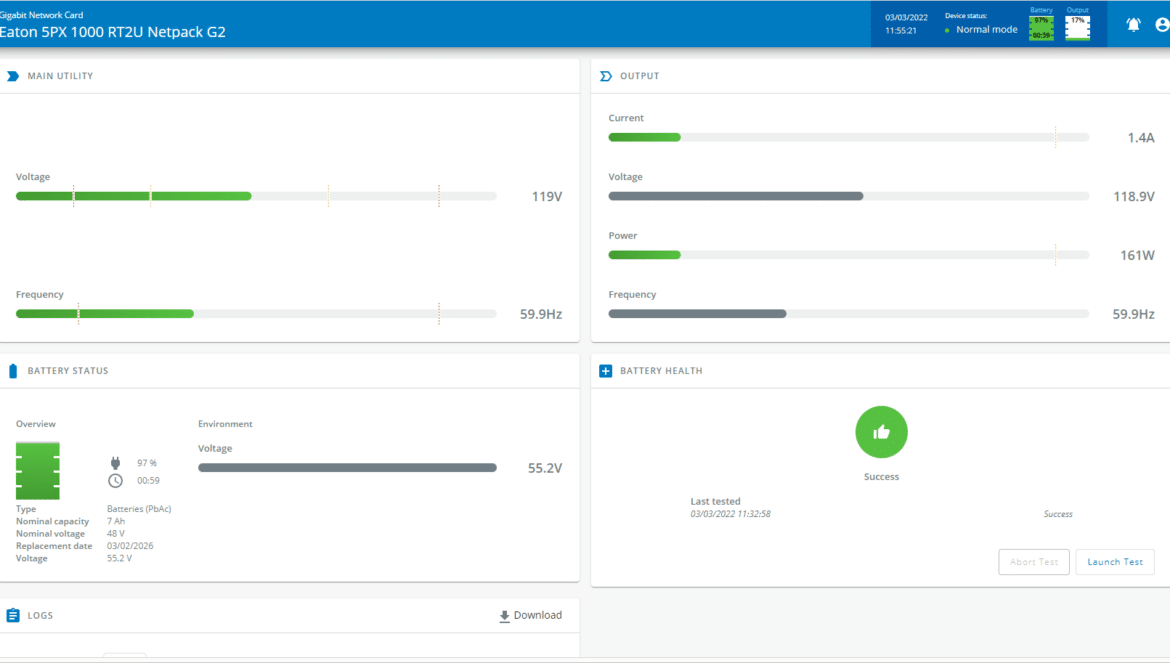Click Output voltage gray progress bar
This screenshot has height=663, width=1170.
coord(848,196)
